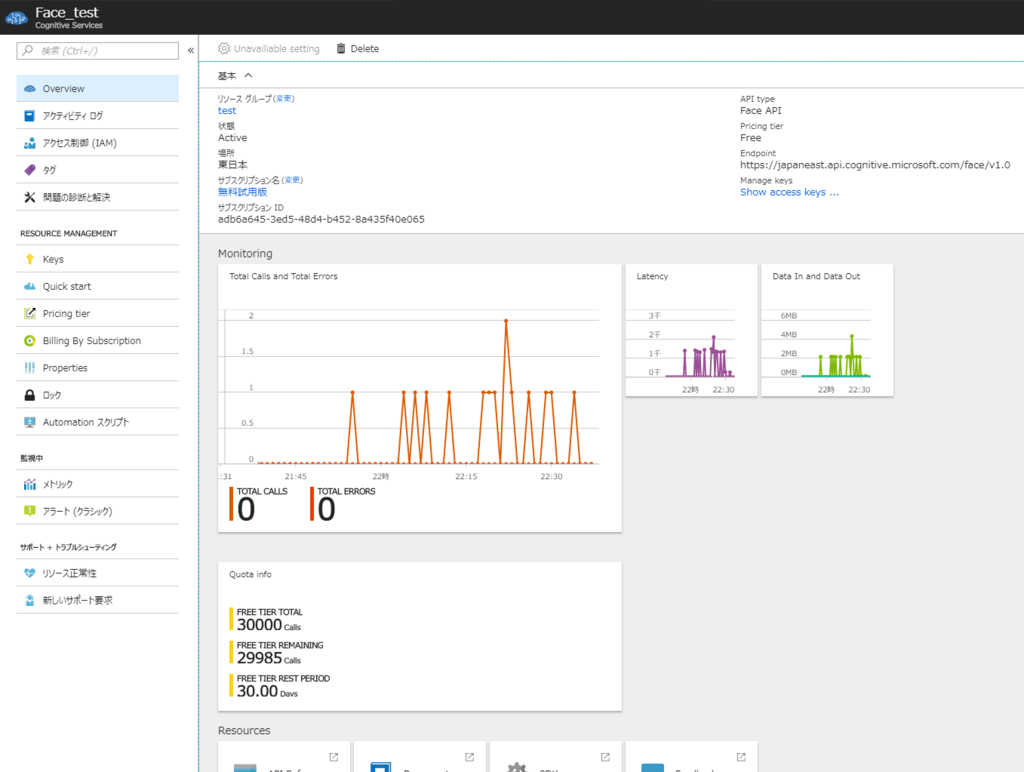Open the Latency chart tile
Viewport: 1024px width, 772px height.
pyautogui.click(x=691, y=330)
